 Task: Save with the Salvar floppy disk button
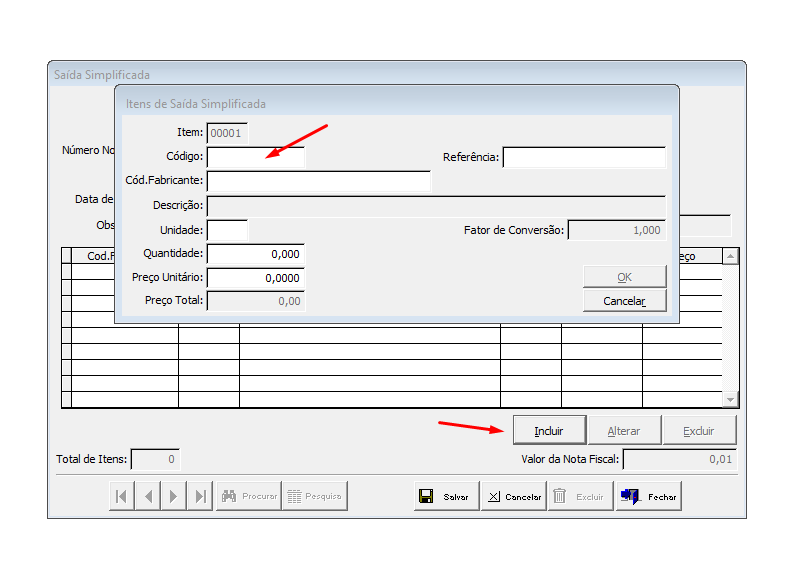[446, 496]
